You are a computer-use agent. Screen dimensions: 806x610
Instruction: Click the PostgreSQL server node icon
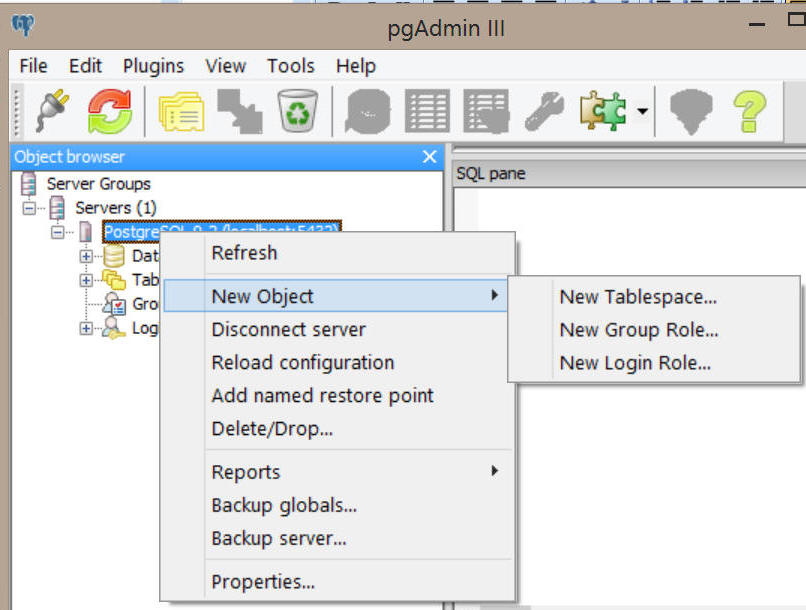(x=85, y=232)
